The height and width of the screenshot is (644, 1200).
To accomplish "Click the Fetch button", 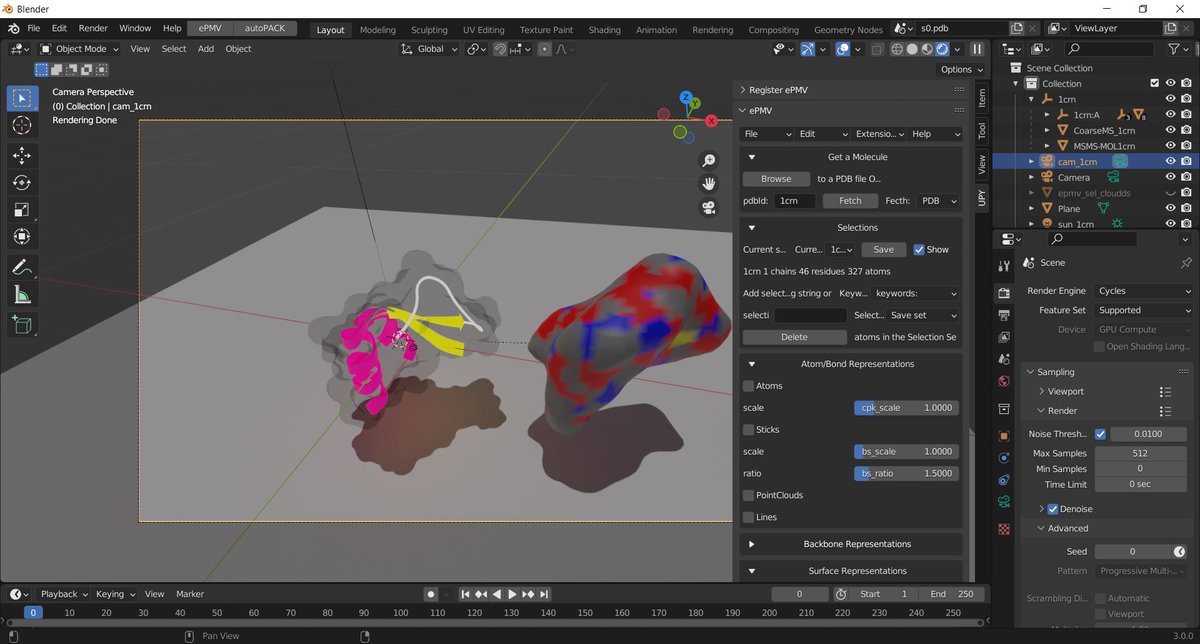I will (850, 201).
